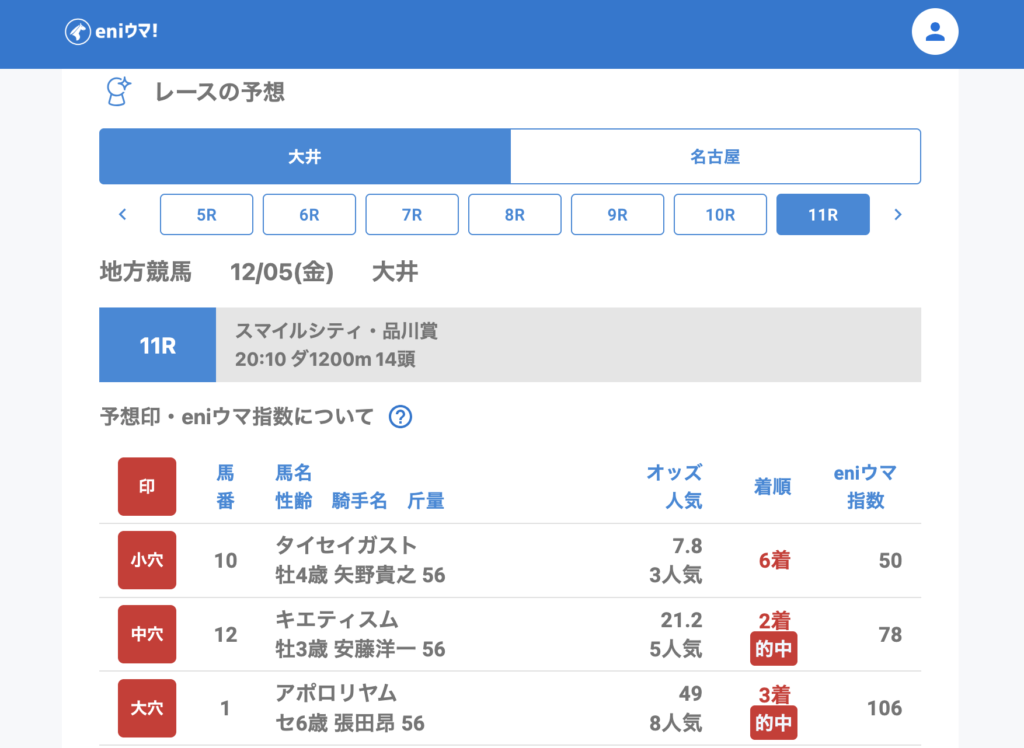
Task: Click the red 印 column header badge
Action: (147, 487)
